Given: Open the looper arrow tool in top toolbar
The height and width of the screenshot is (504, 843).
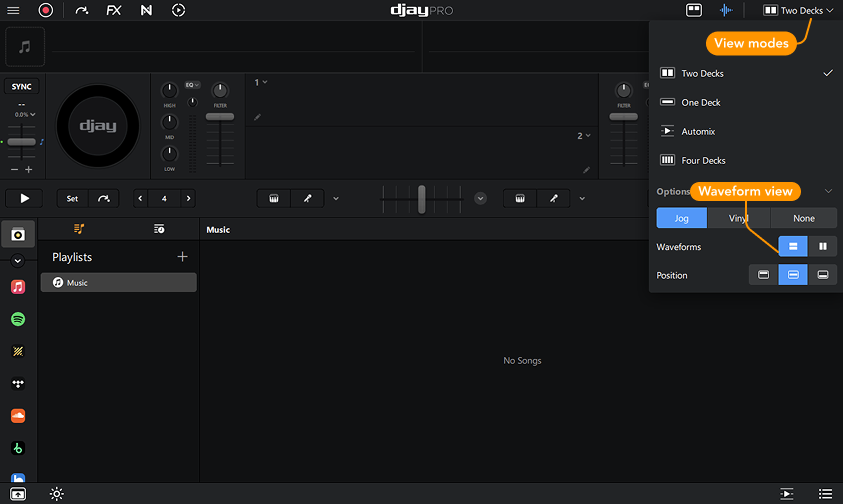Looking at the screenshot, I should pos(82,10).
